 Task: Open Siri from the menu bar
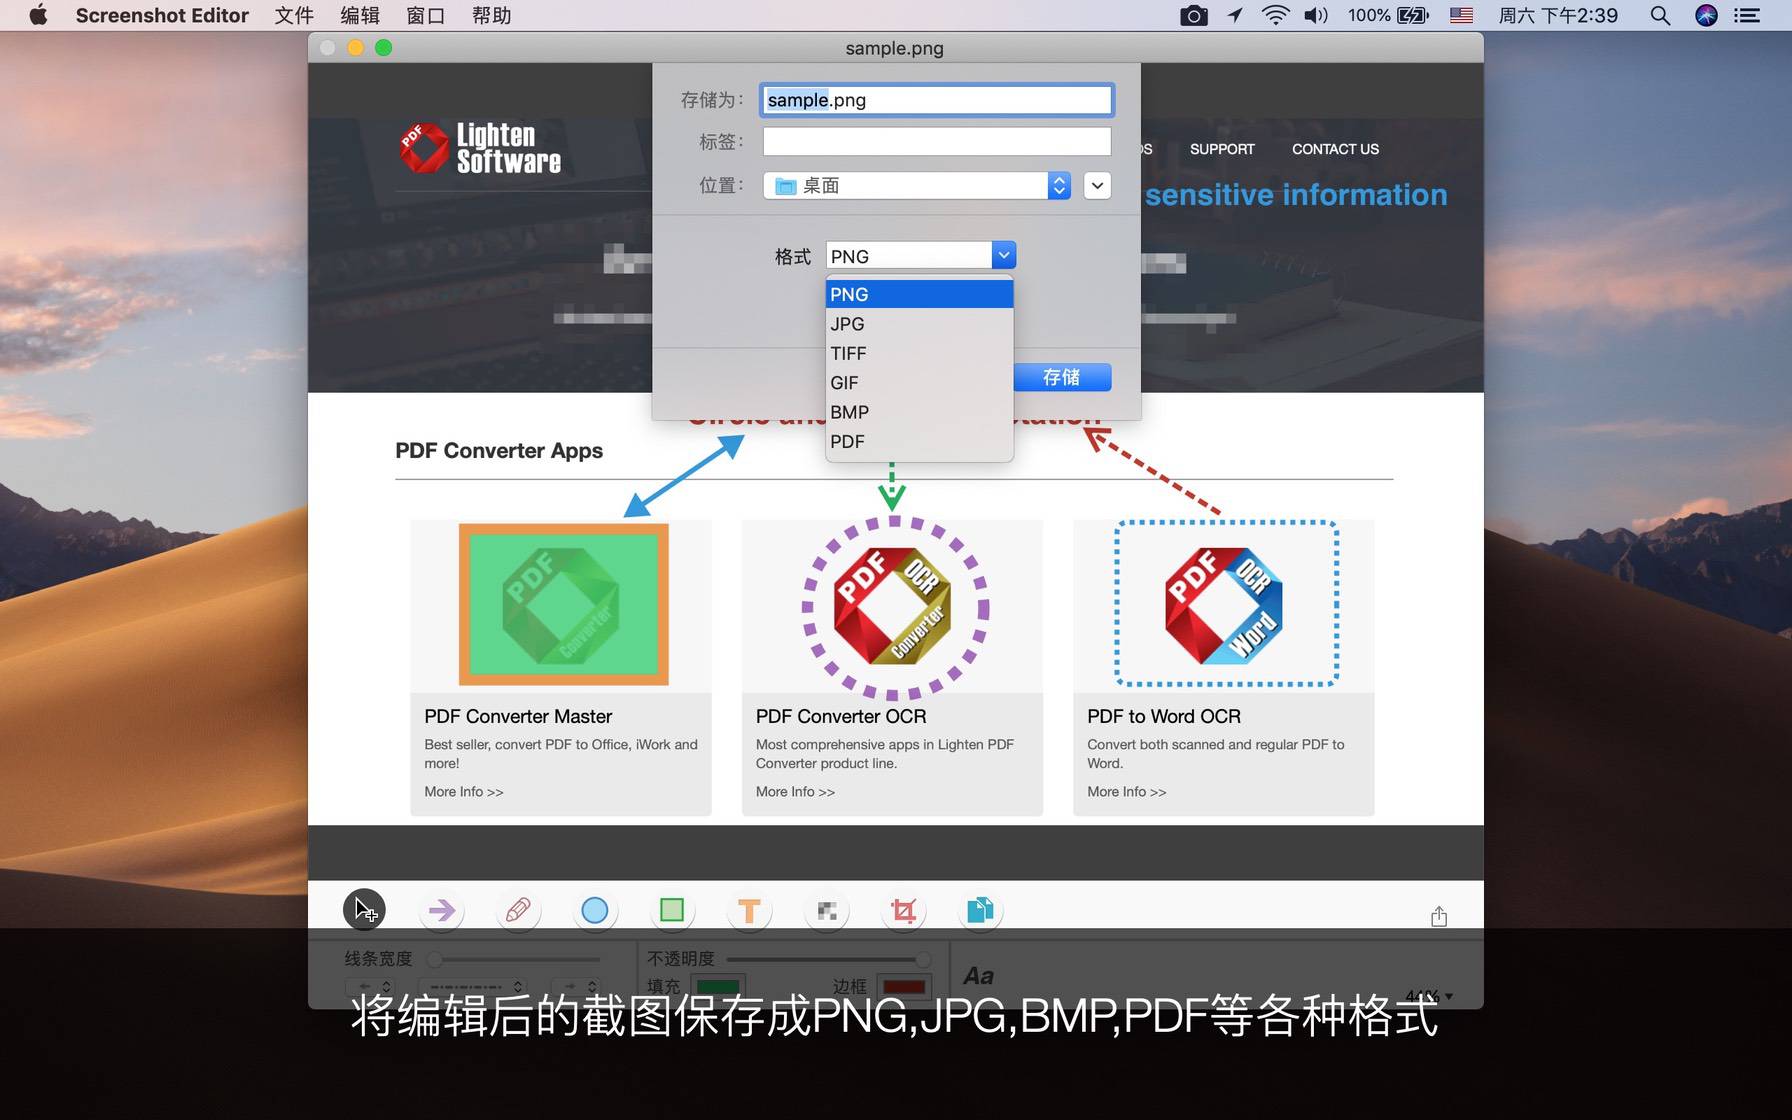coord(1707,15)
